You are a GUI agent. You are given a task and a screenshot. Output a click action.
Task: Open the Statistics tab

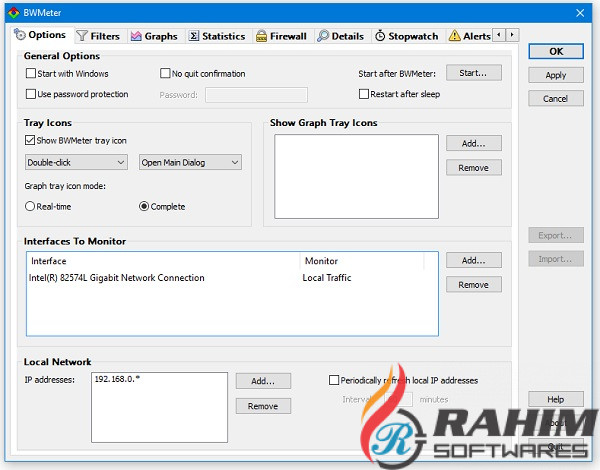point(218,36)
